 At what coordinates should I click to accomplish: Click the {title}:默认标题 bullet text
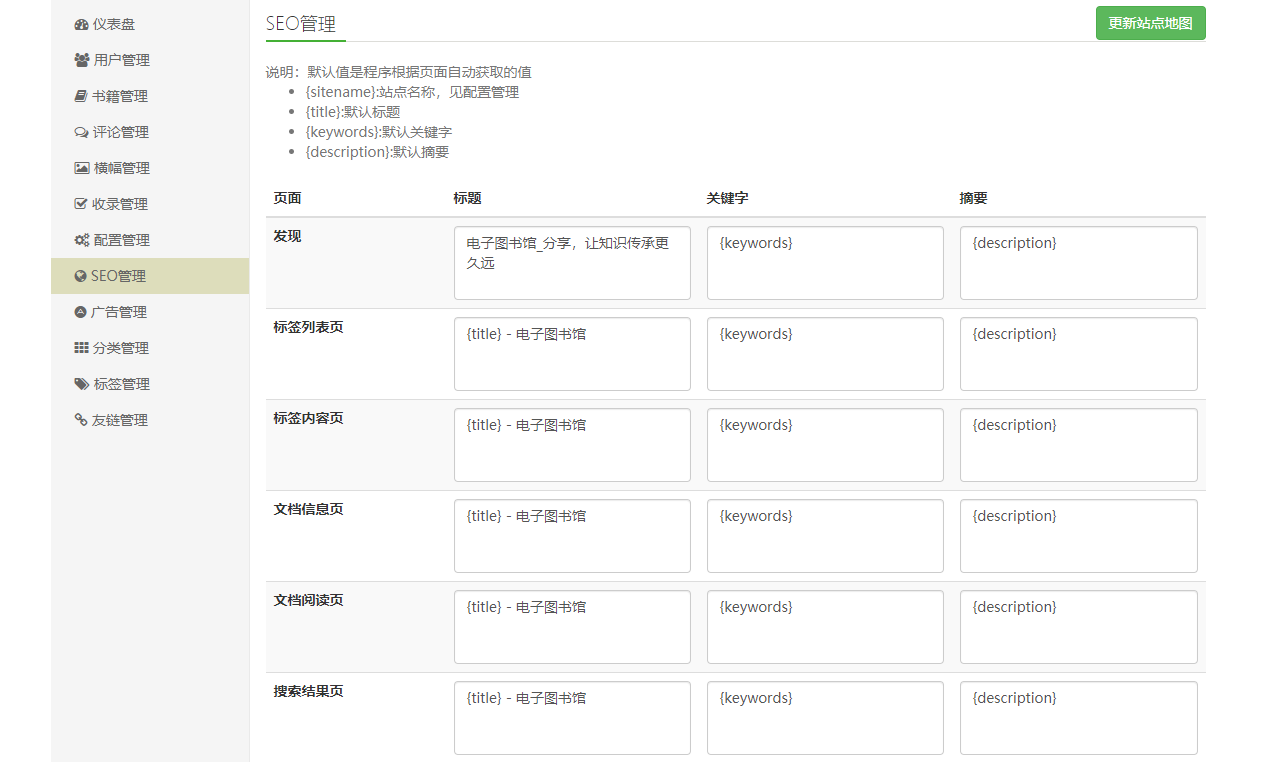tap(353, 112)
